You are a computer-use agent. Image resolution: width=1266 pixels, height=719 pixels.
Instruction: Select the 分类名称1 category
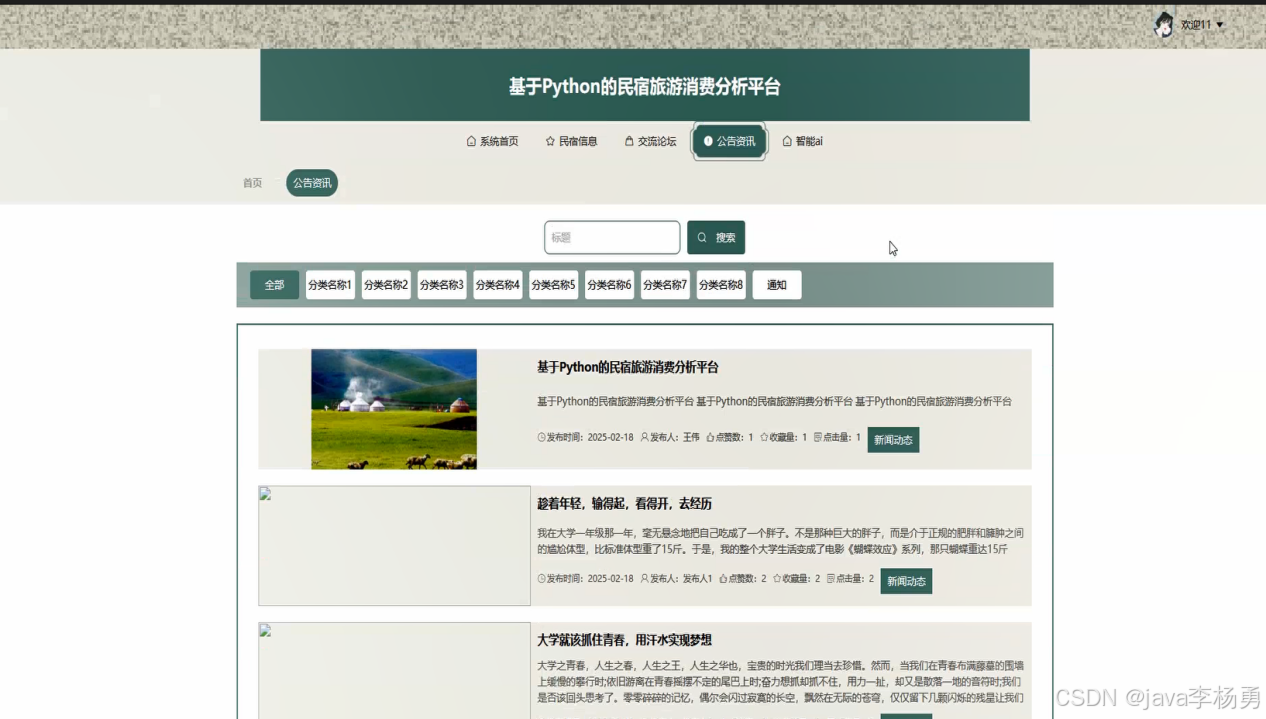330,285
